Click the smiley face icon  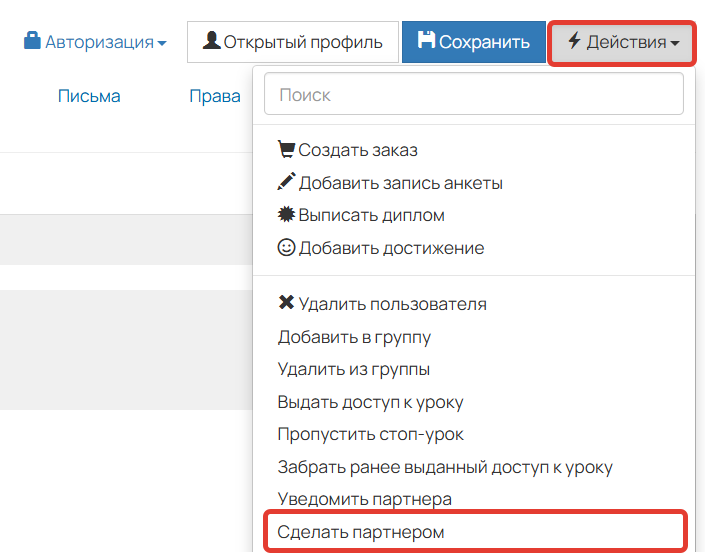(x=286, y=247)
